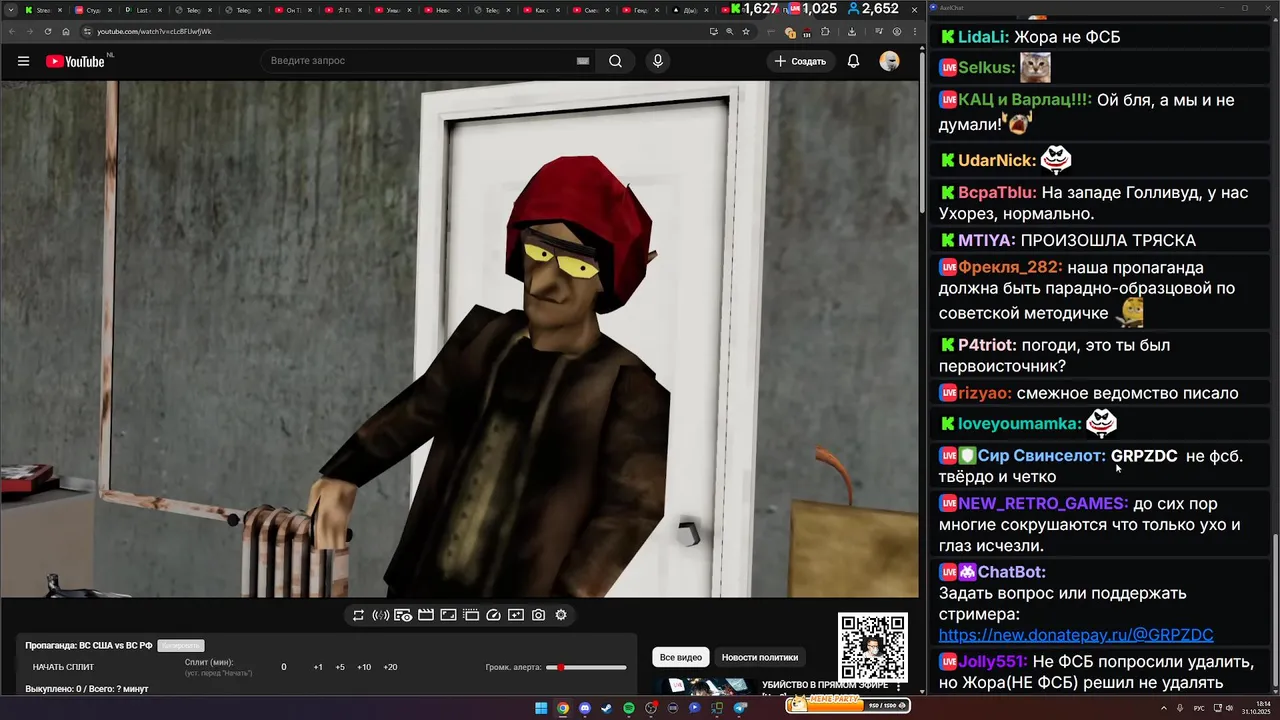Viewport: 1280px width, 720px height.
Task: Click username P4triot in chat
Action: point(988,345)
